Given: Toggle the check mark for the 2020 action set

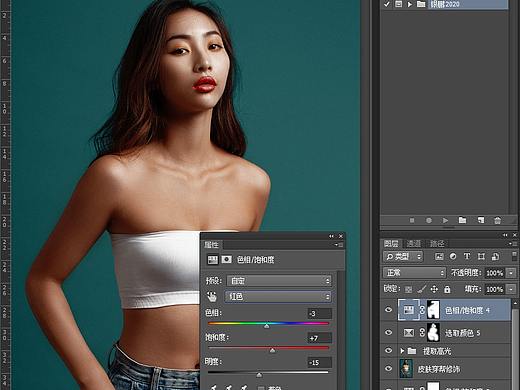Looking at the screenshot, I should click(387, 4).
